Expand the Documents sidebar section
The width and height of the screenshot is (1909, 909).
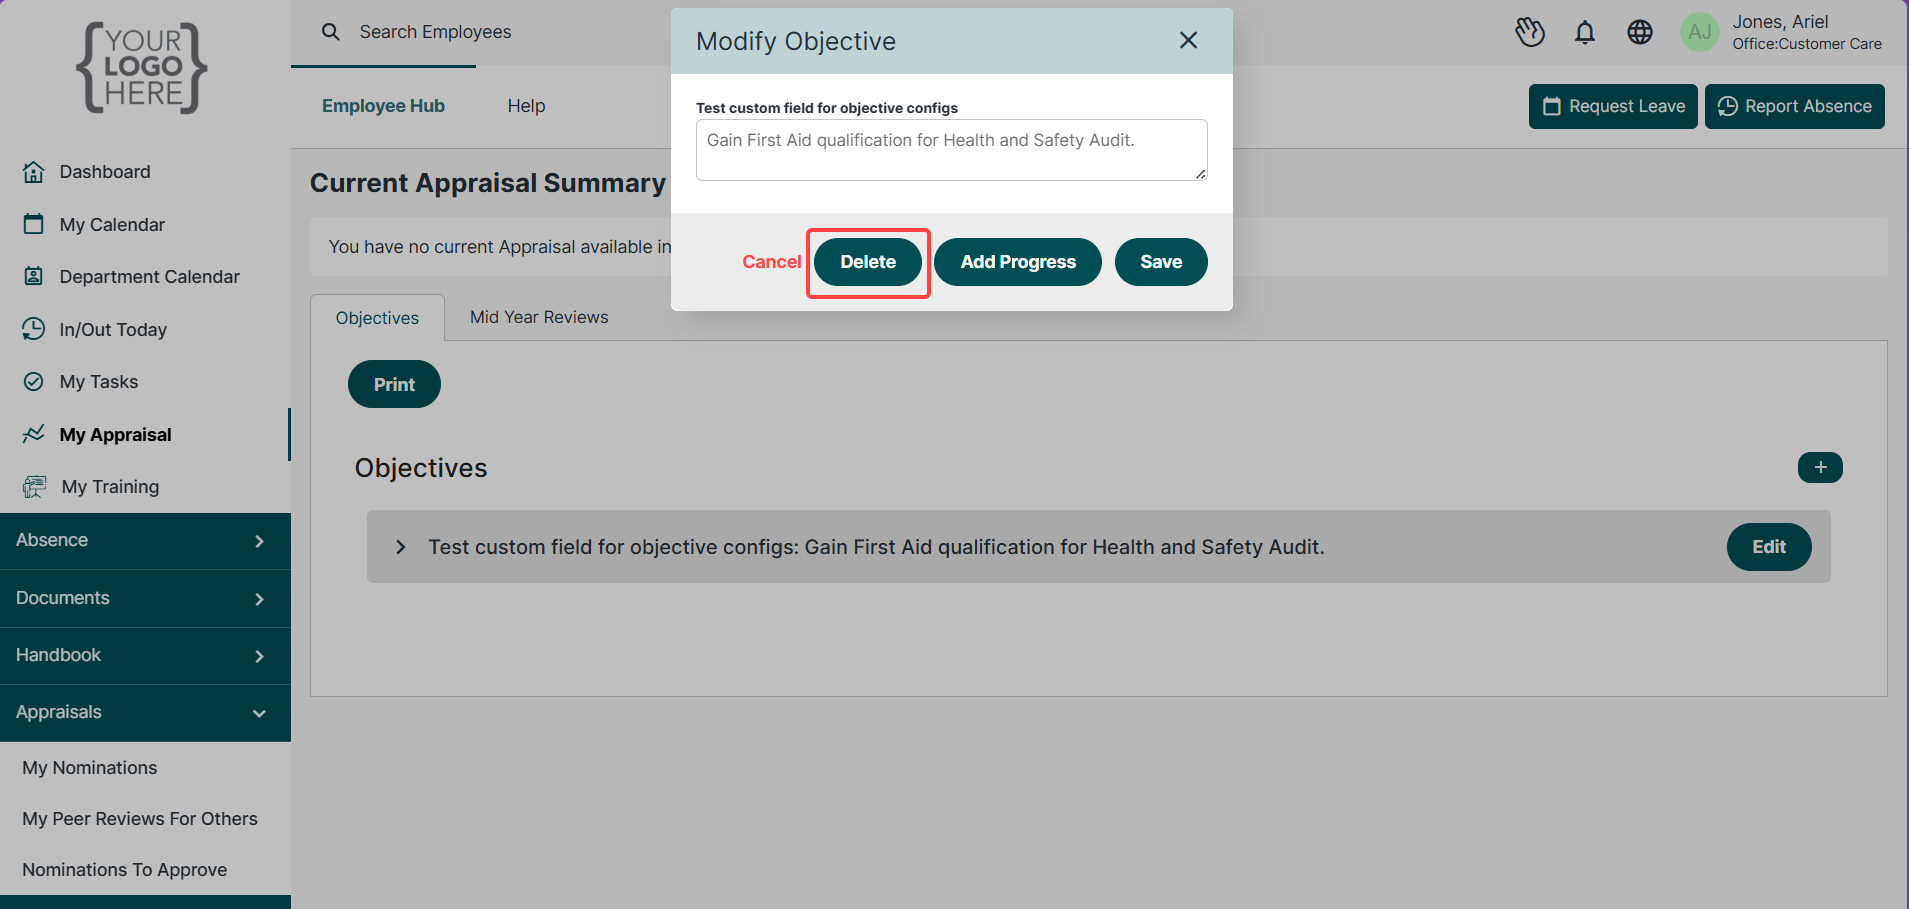(145, 599)
